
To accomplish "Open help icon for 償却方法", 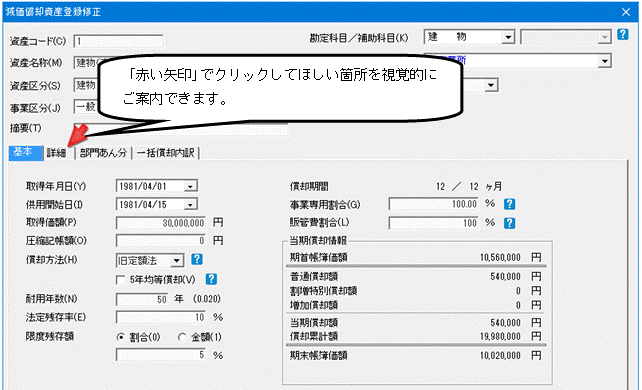I will tap(197, 259).
